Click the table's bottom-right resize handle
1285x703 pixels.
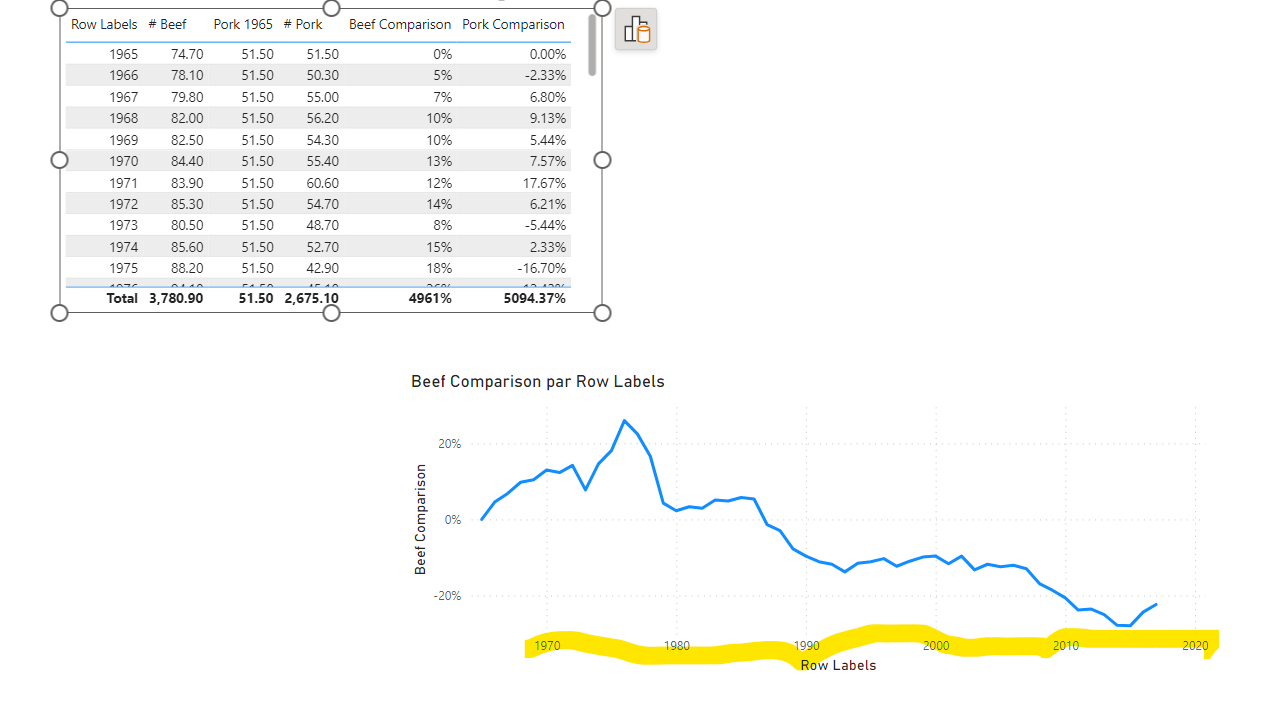[x=602, y=313]
